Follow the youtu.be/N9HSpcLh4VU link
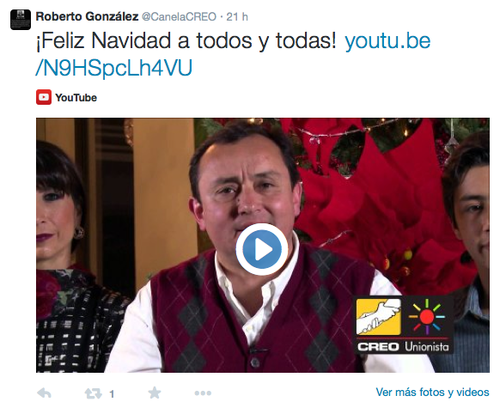Image resolution: width=500 pixels, height=408 pixels. (233, 54)
